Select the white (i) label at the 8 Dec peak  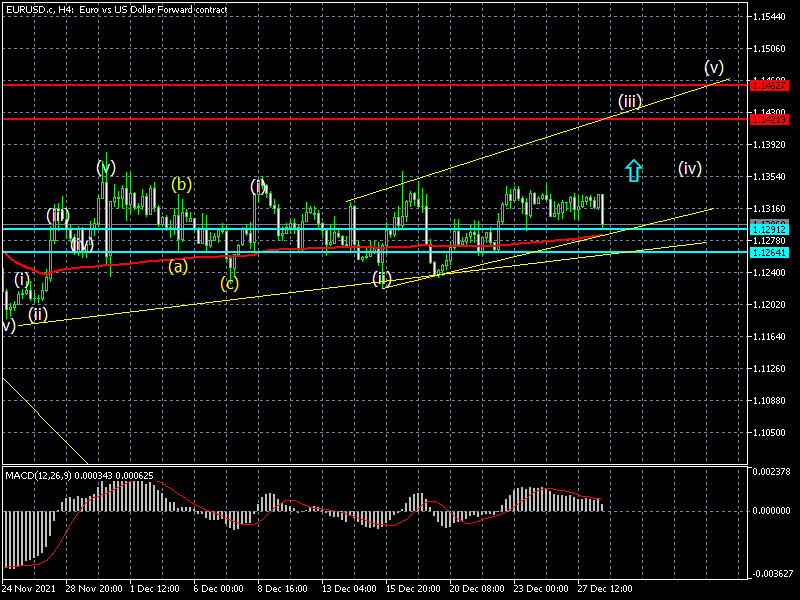click(x=258, y=187)
